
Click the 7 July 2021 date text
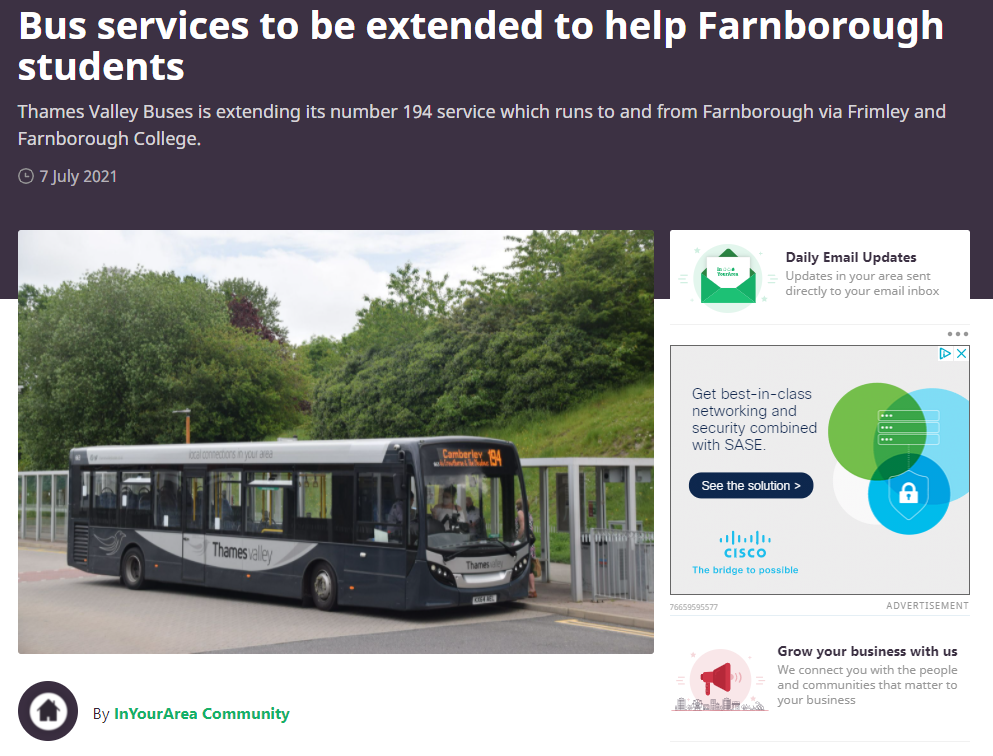click(x=78, y=177)
